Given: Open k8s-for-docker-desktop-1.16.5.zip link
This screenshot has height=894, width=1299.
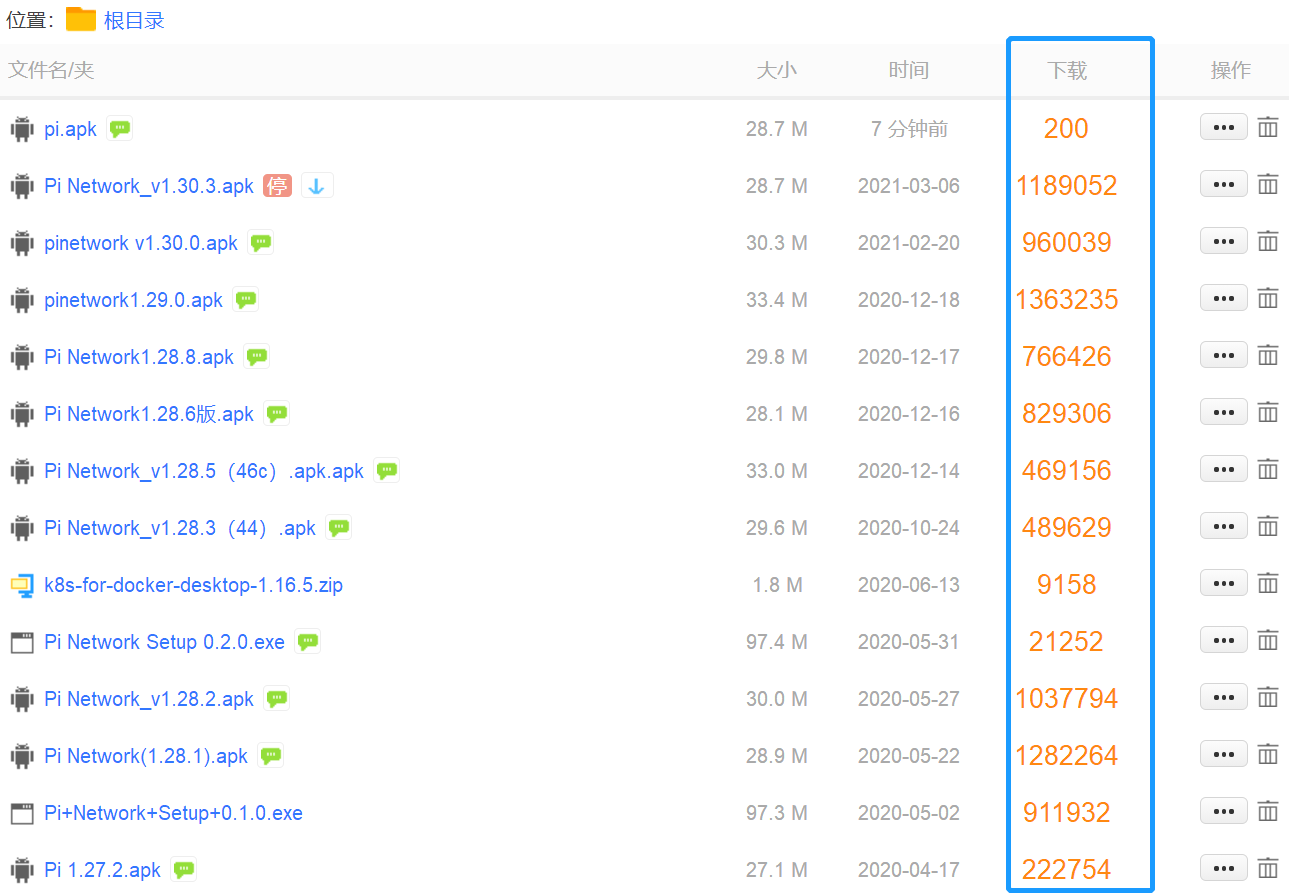Looking at the screenshot, I should click(194, 585).
